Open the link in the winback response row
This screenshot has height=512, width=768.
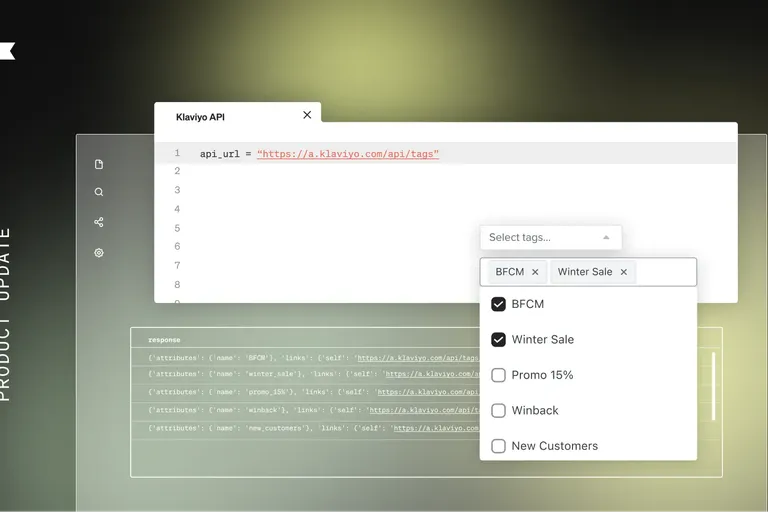[x=424, y=410]
